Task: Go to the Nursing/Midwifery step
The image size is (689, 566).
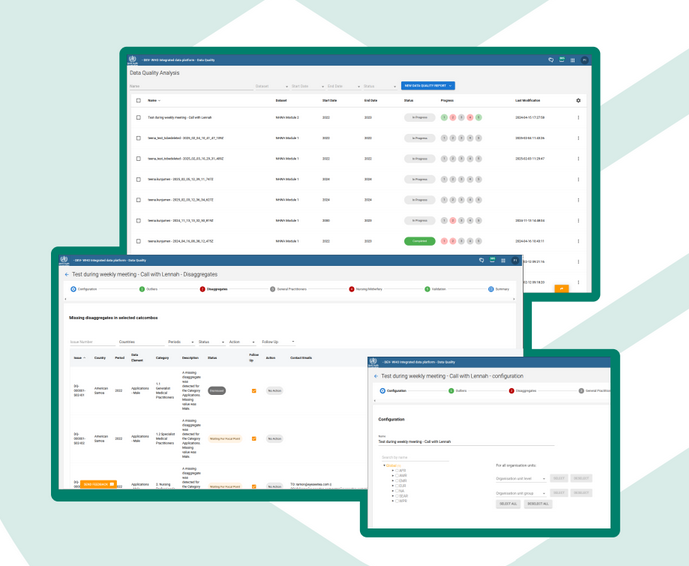Action: pos(366,289)
